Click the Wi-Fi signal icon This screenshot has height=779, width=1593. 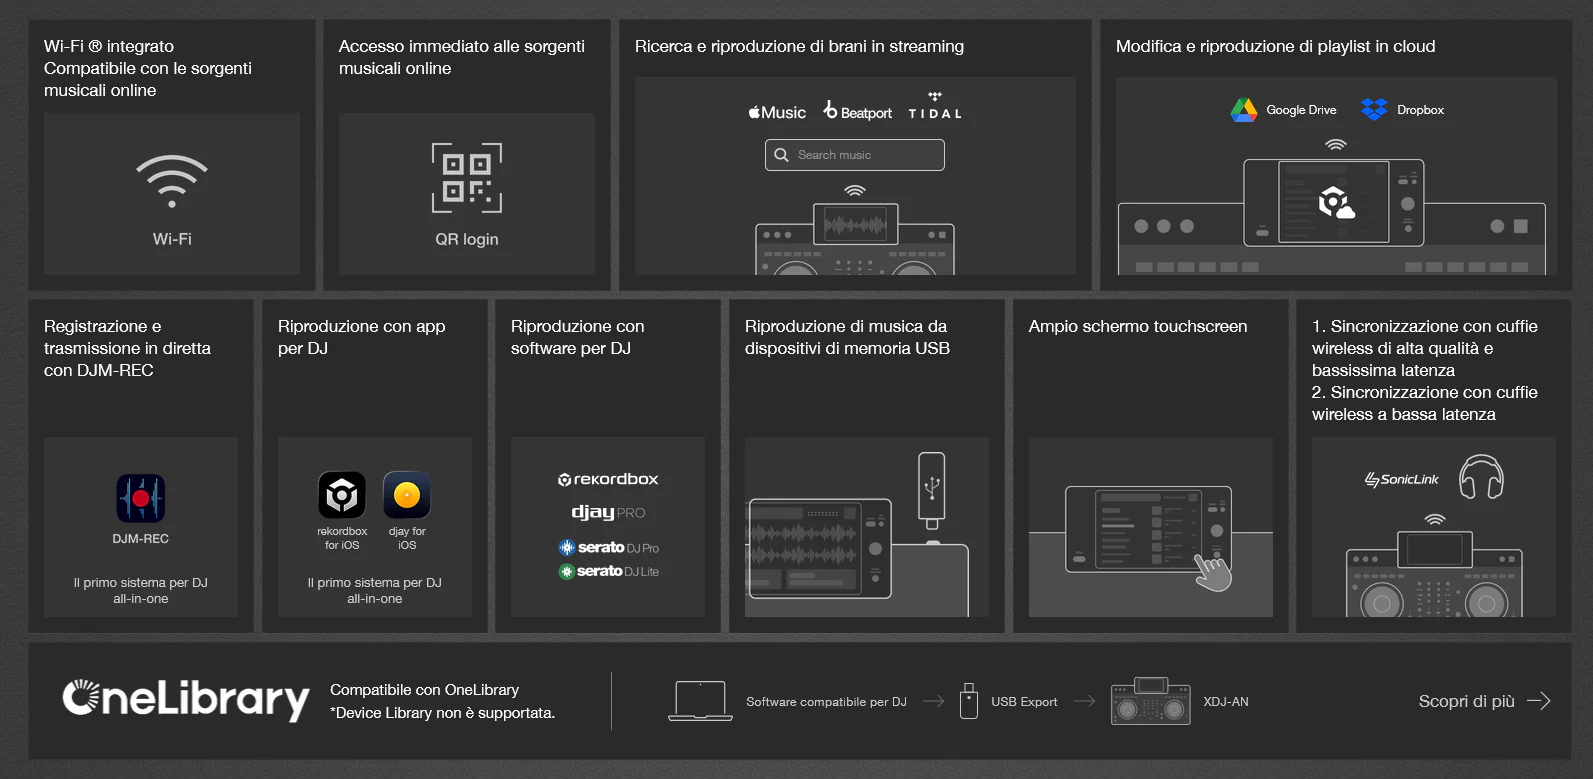pyautogui.click(x=172, y=181)
